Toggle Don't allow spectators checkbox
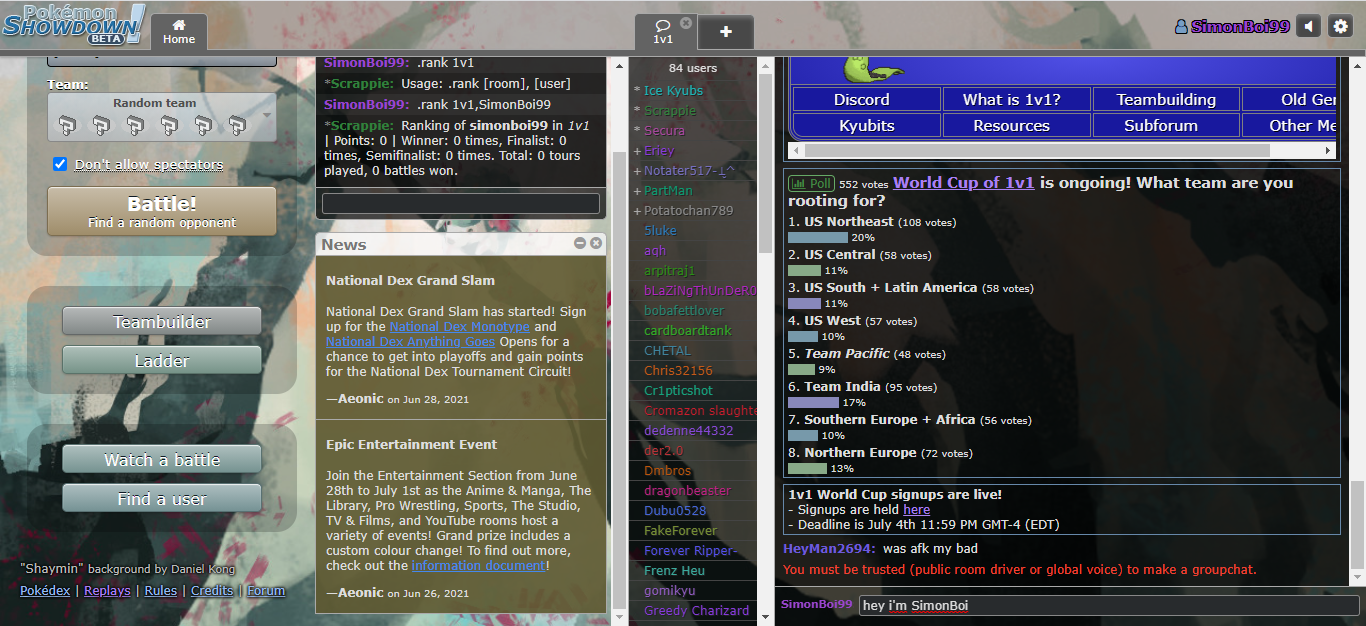The height and width of the screenshot is (626, 1366). 60,164
